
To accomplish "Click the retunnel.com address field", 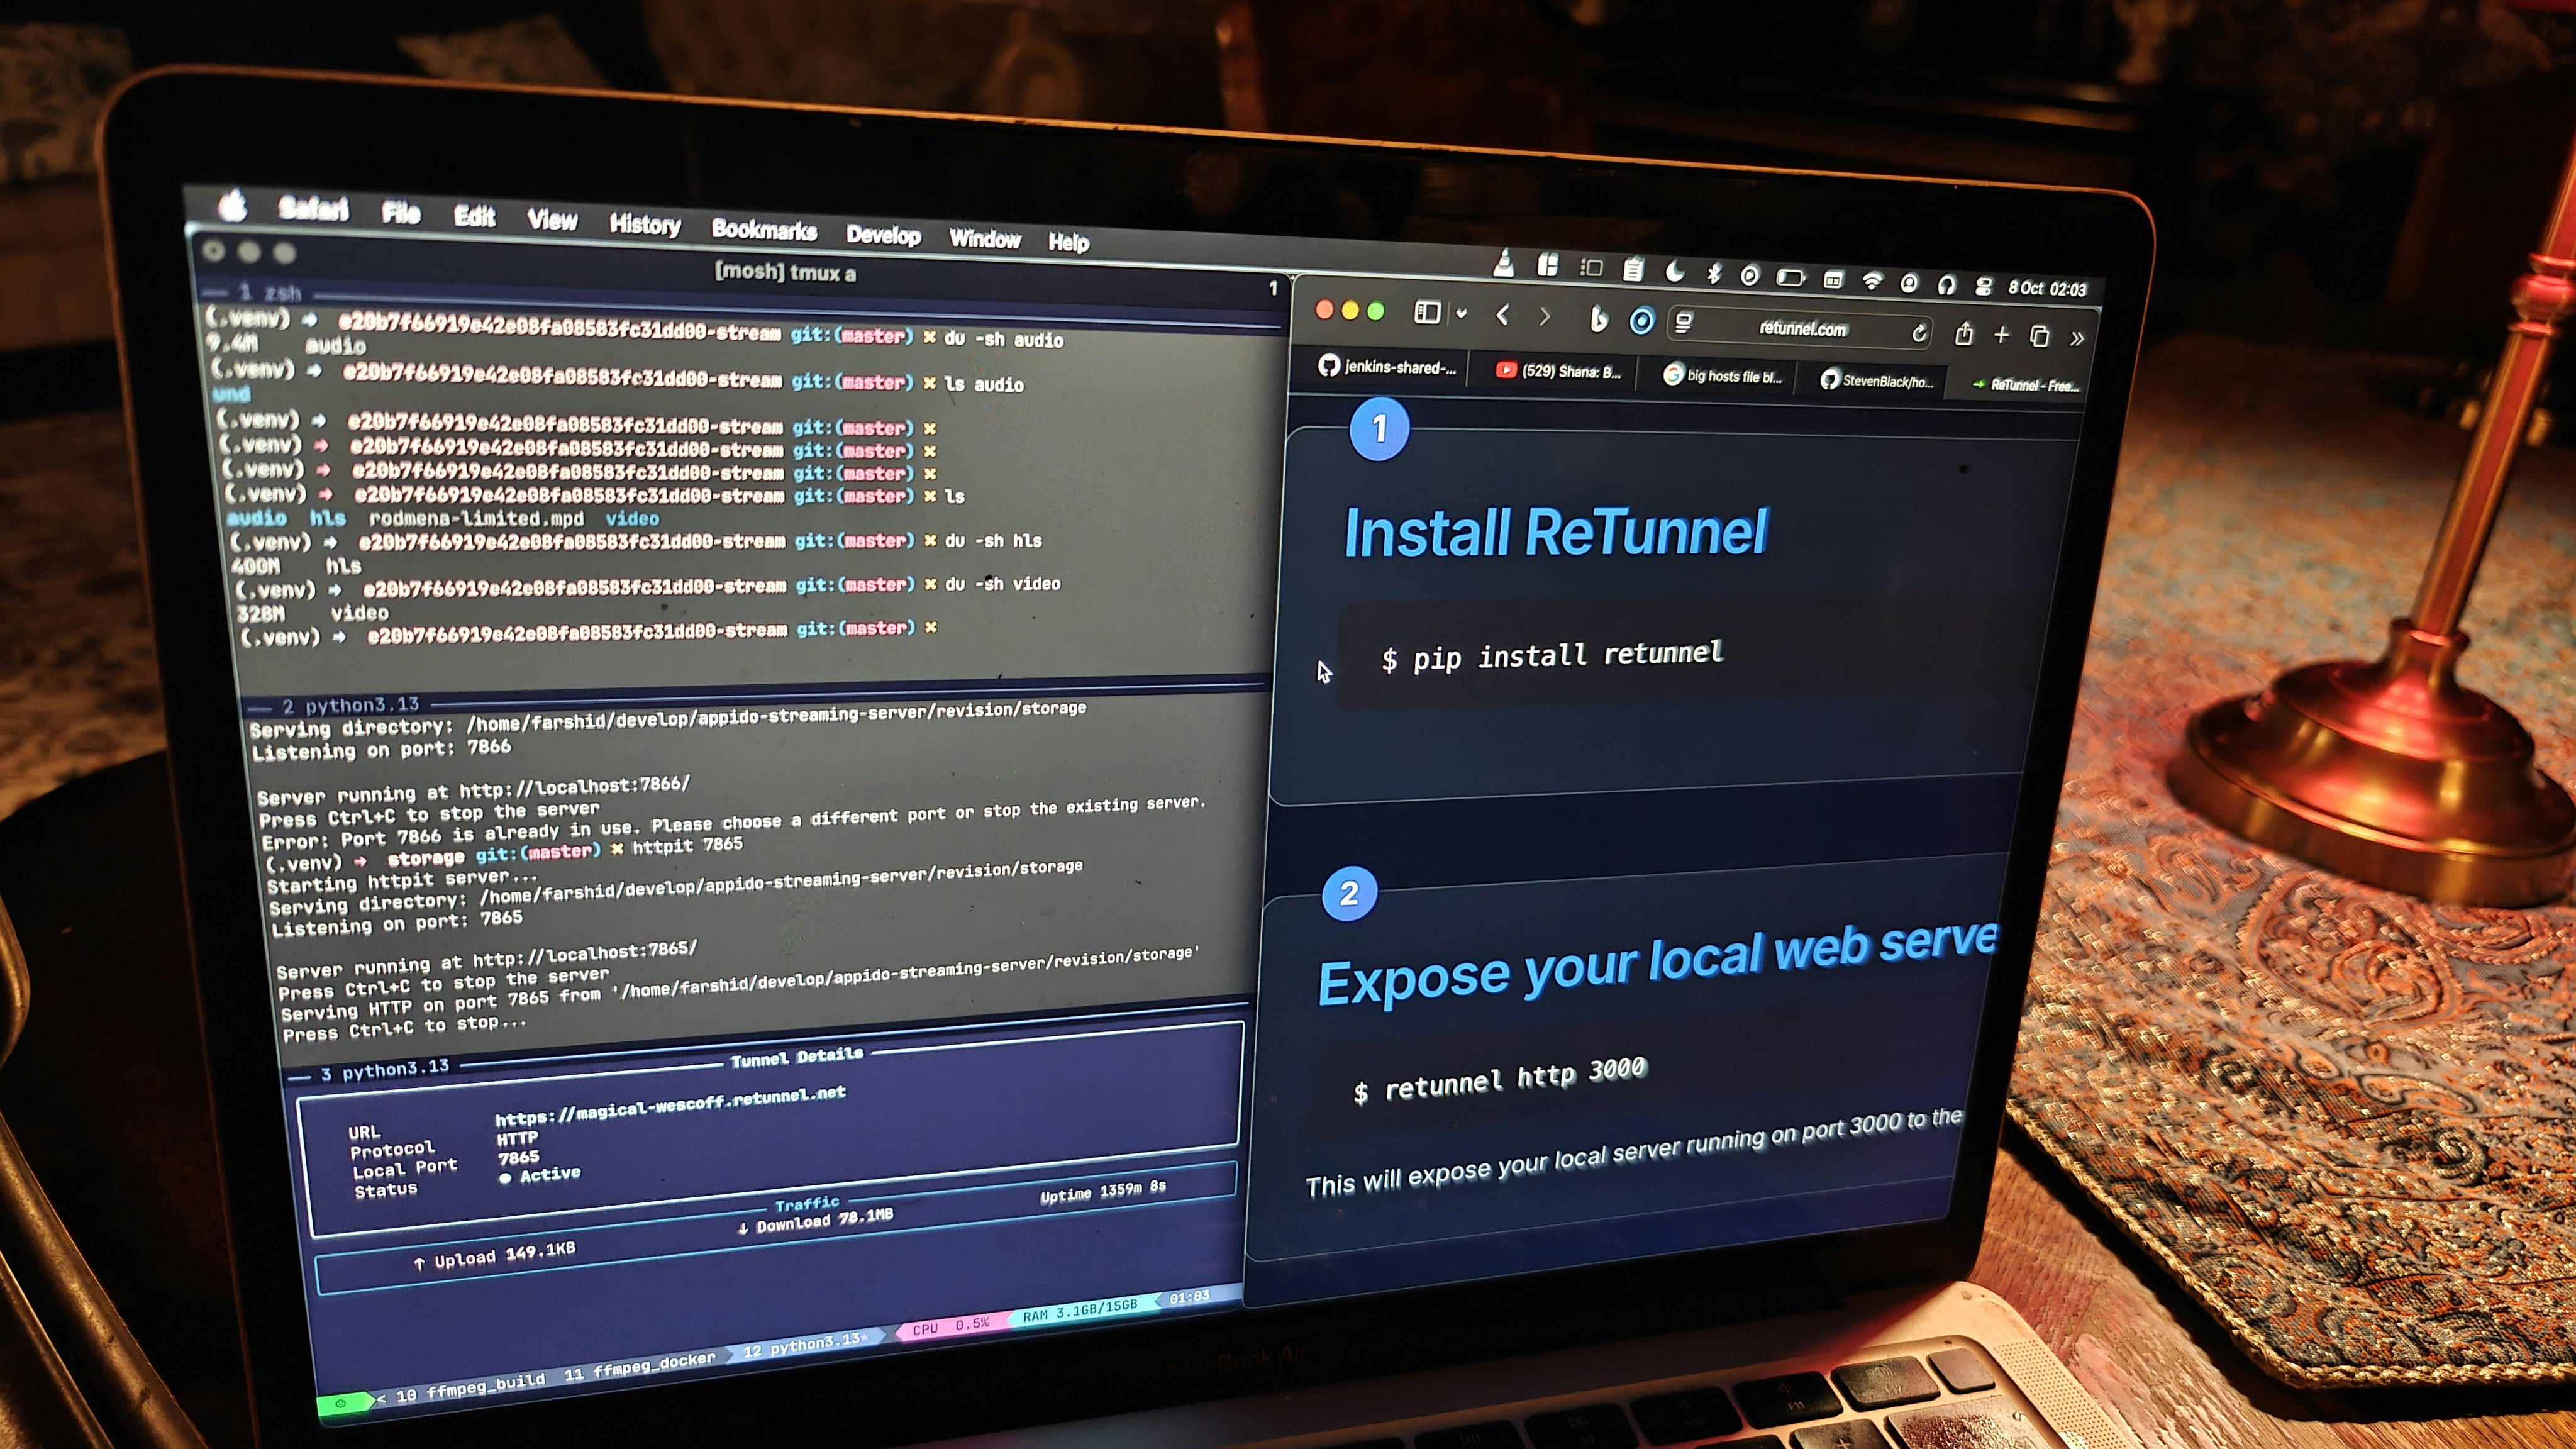I will pos(1802,328).
